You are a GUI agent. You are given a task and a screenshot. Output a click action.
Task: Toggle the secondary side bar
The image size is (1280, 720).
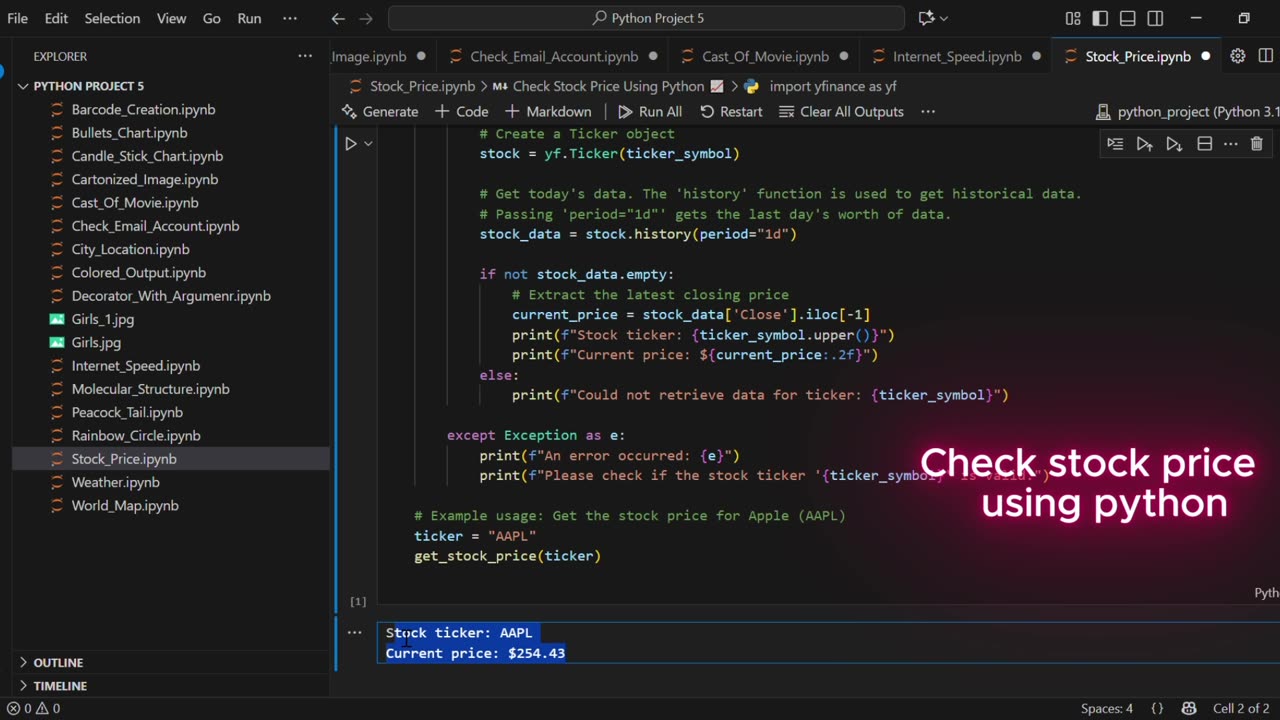[1155, 18]
